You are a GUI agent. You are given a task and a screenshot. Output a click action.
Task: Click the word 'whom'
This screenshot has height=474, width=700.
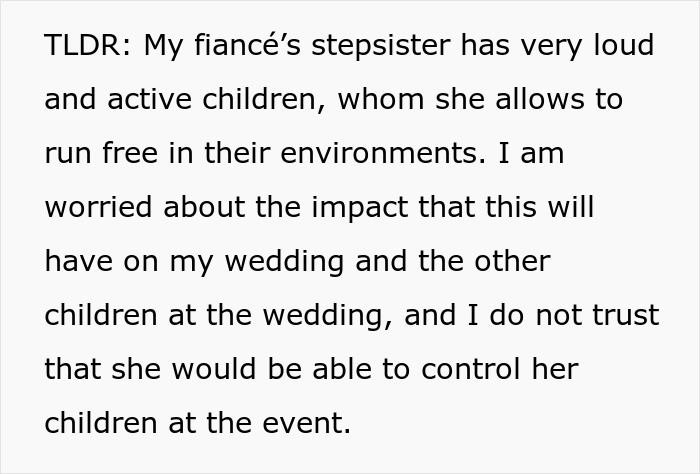pyautogui.click(x=381, y=99)
